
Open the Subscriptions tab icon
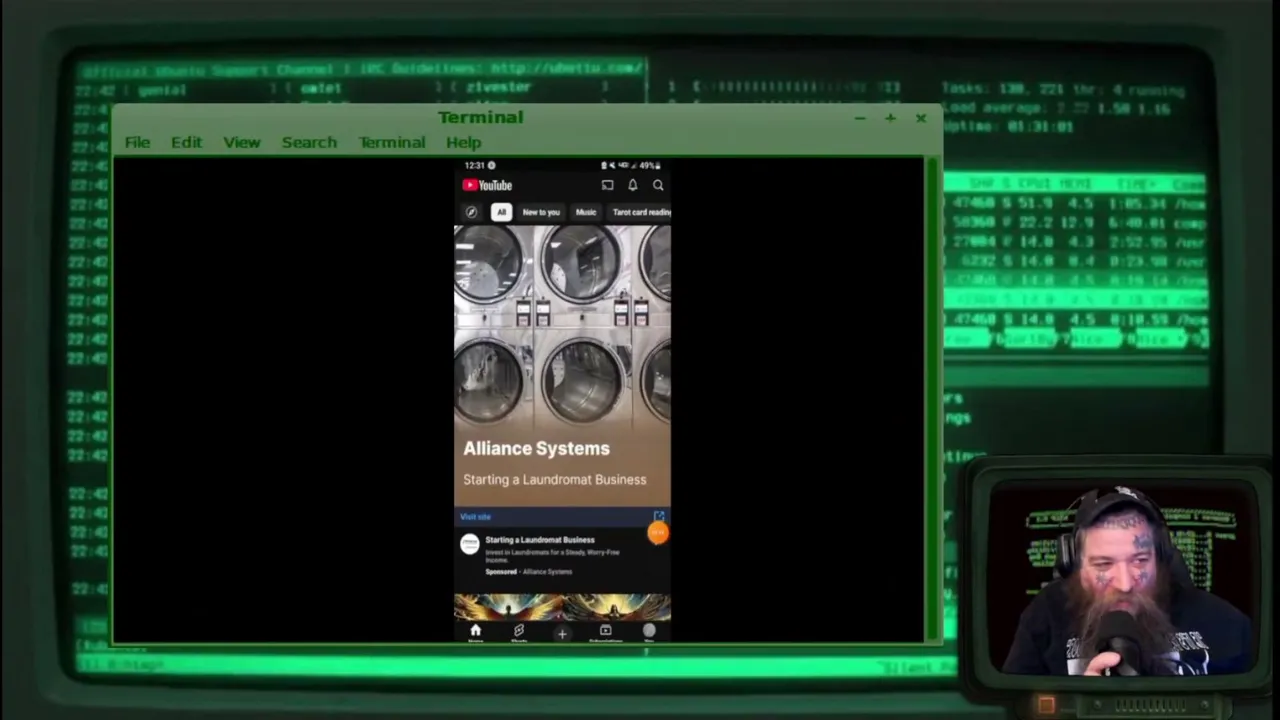point(605,632)
